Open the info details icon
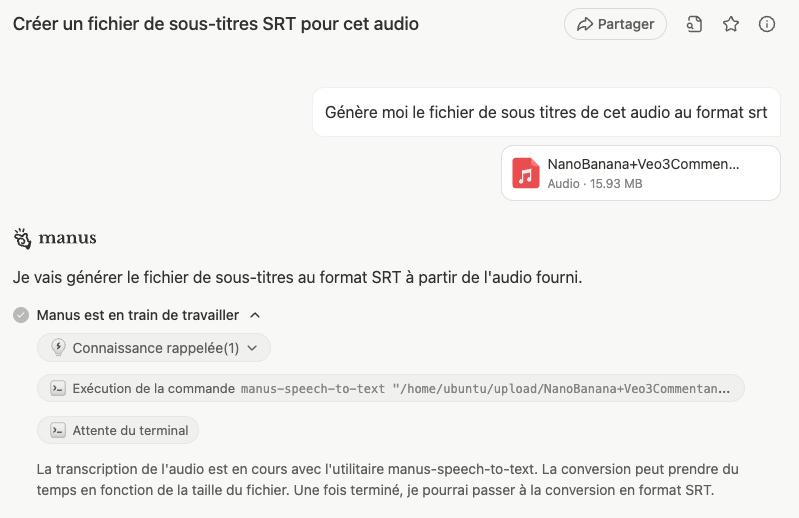The height and width of the screenshot is (518, 799). tap(767, 24)
